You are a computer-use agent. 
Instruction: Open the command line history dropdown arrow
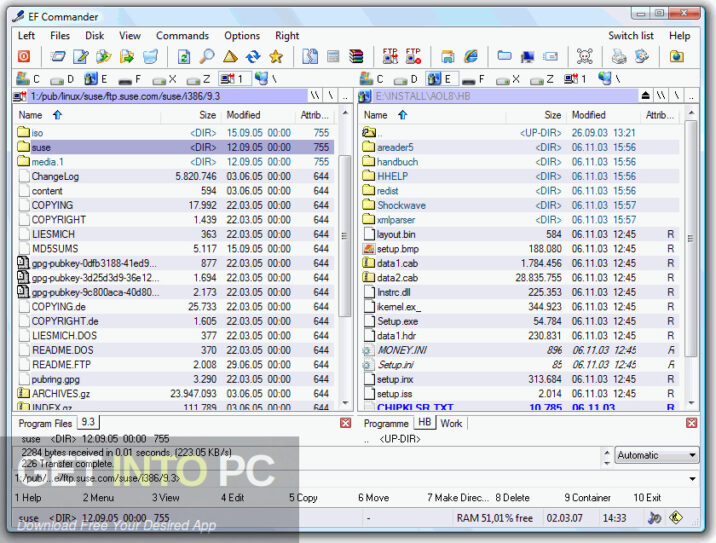692,479
